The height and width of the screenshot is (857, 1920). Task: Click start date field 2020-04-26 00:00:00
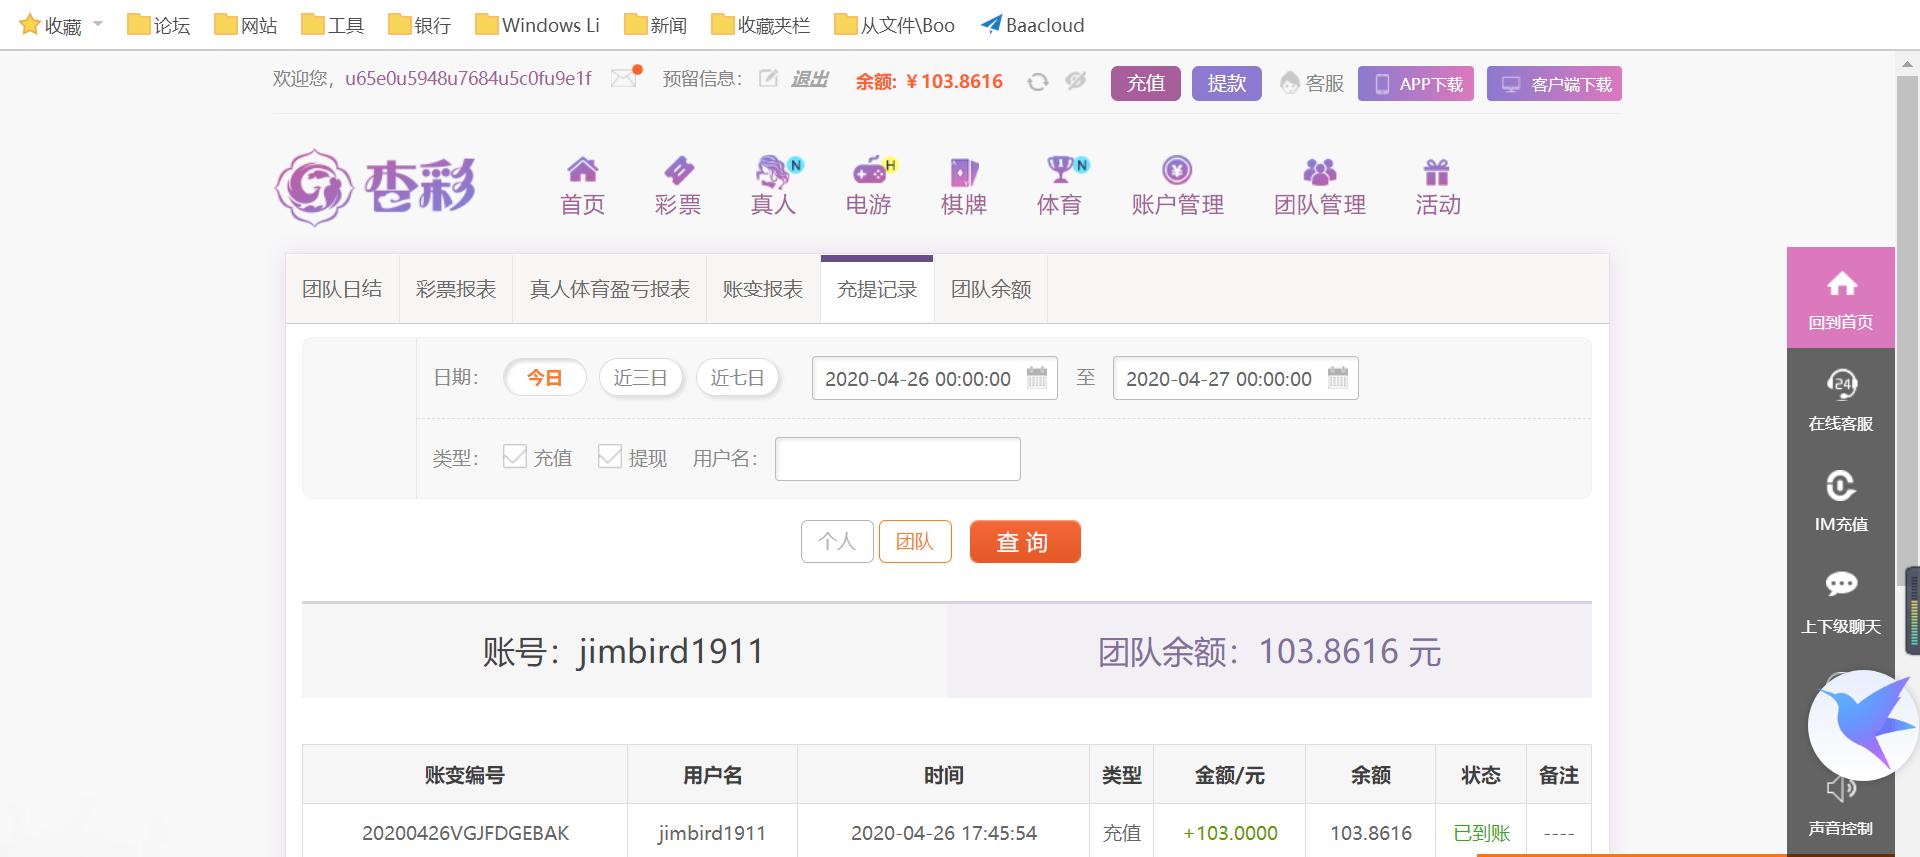(x=935, y=378)
